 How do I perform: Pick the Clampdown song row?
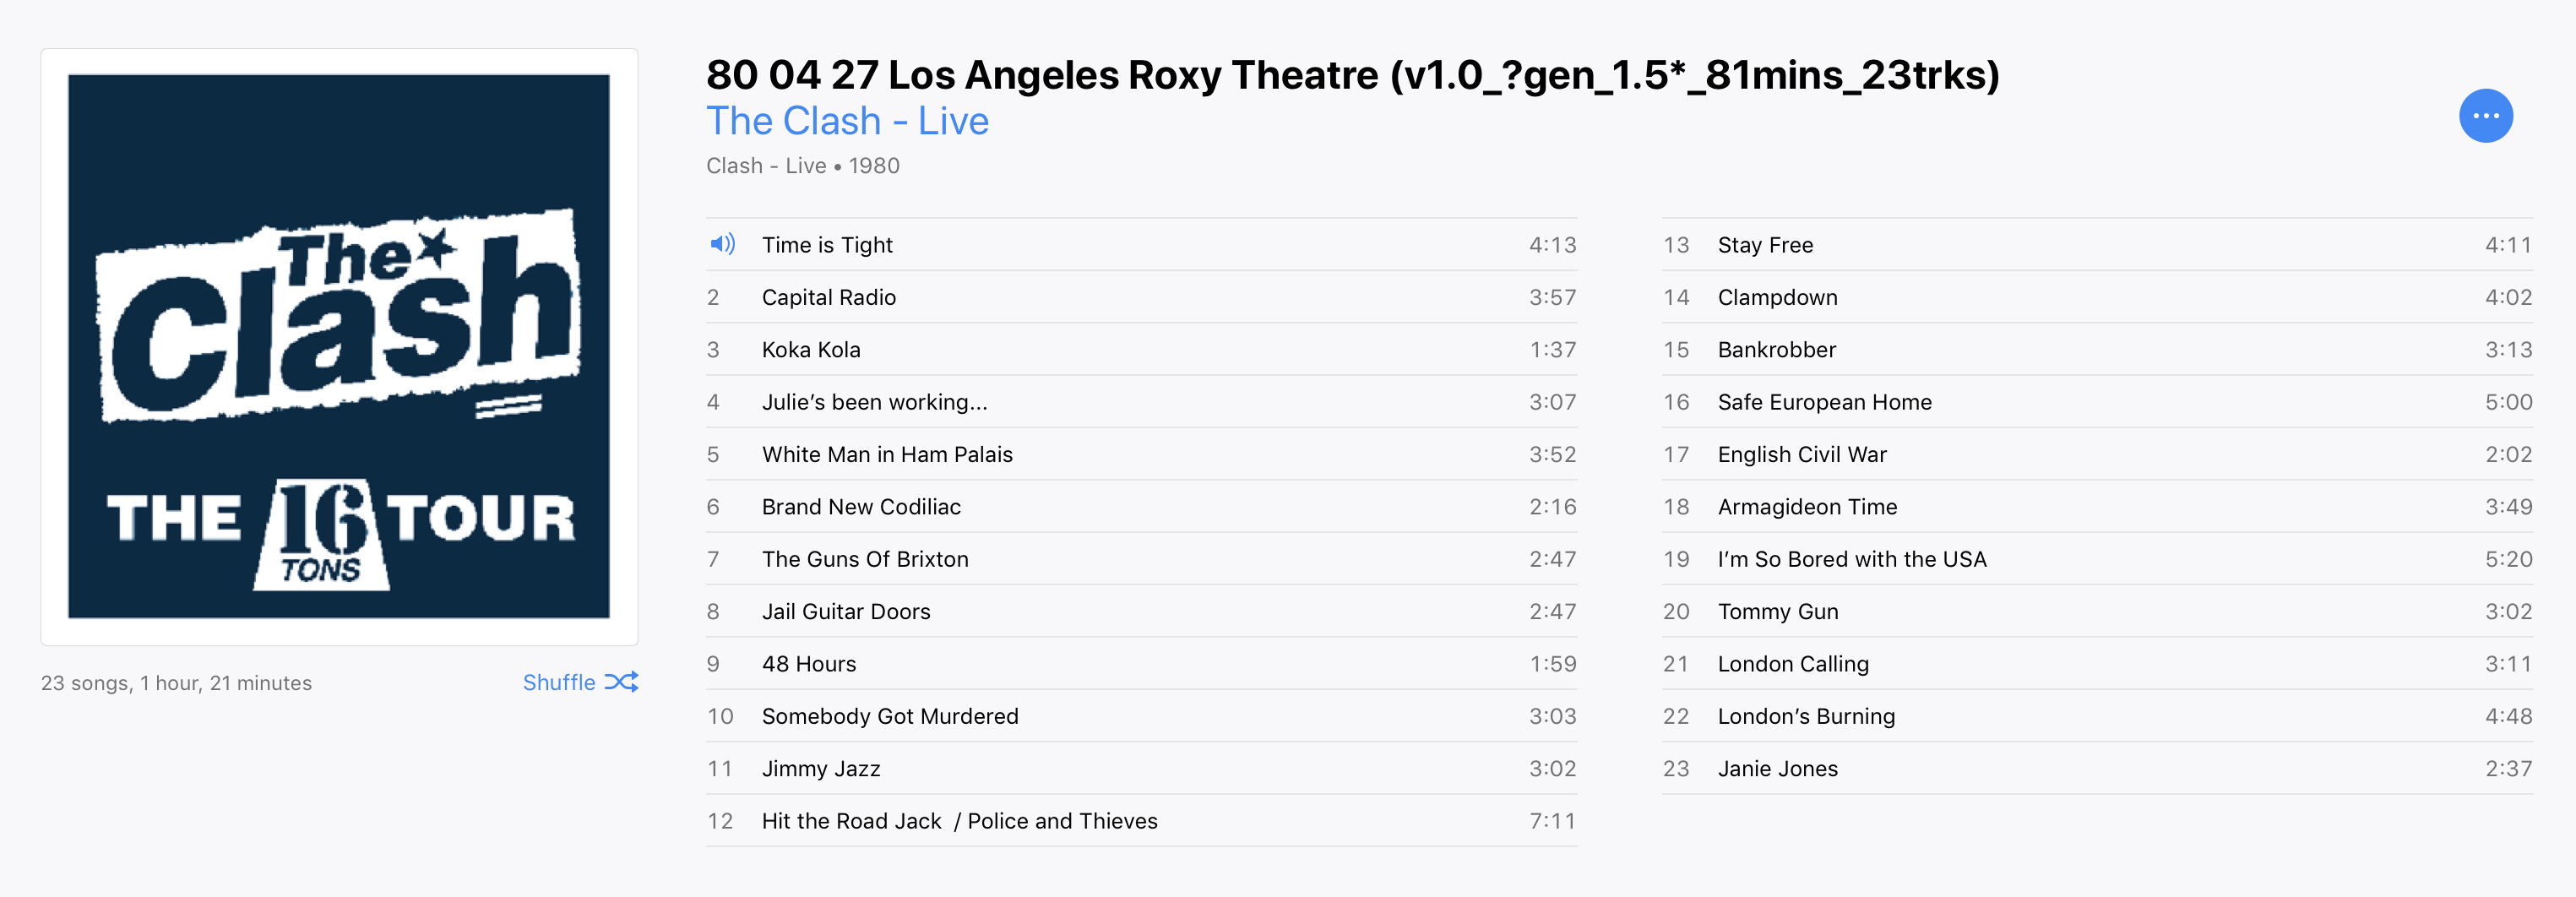2097,297
